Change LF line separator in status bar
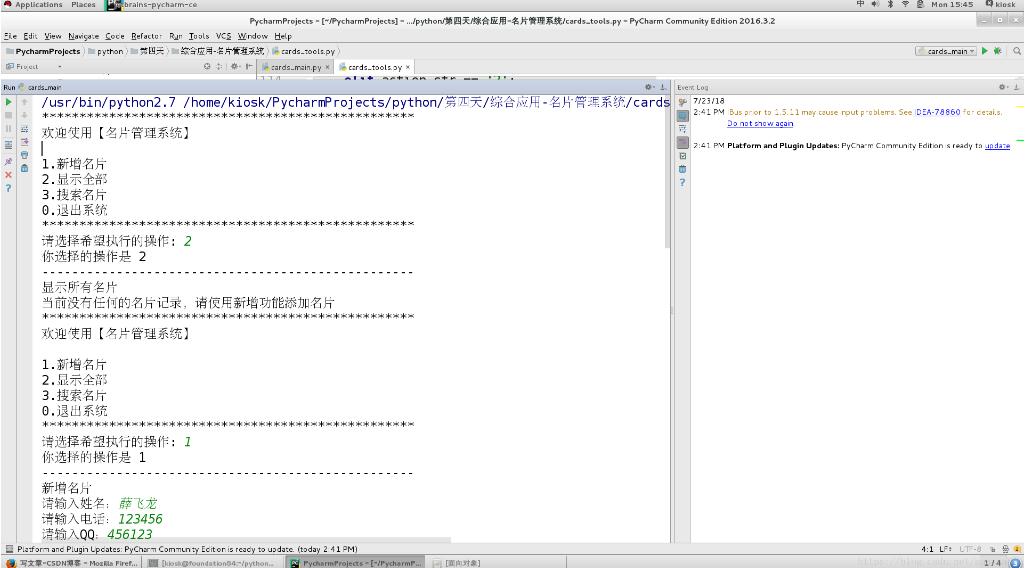Image resolution: width=1025 pixels, height=568 pixels. (945, 549)
